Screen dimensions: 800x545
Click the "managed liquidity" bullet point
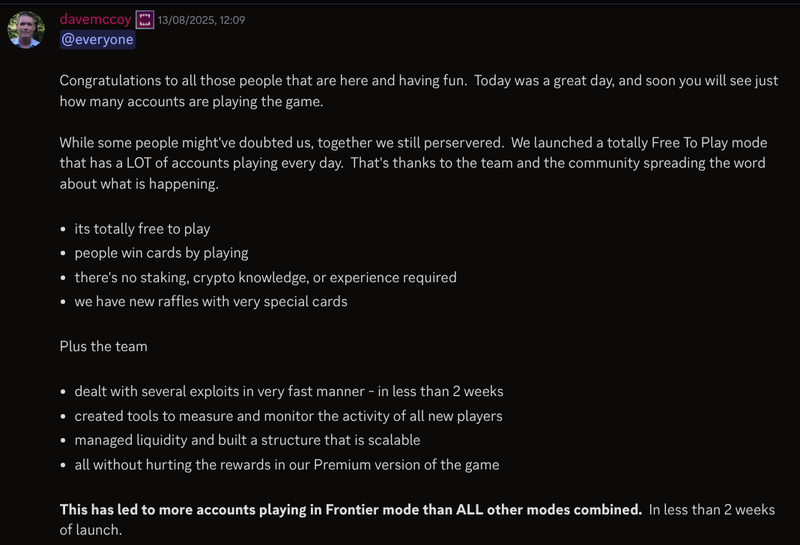pyautogui.click(x=247, y=440)
